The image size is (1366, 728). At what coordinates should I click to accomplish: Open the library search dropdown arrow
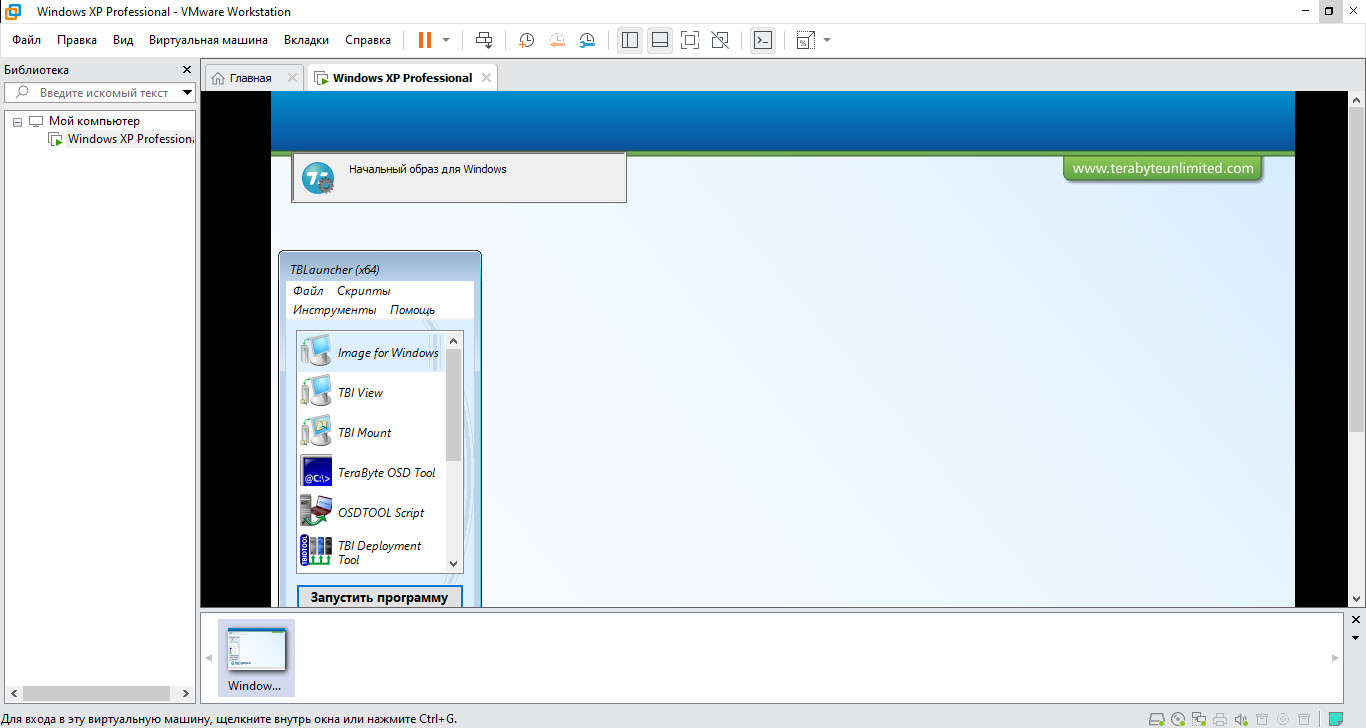188,92
